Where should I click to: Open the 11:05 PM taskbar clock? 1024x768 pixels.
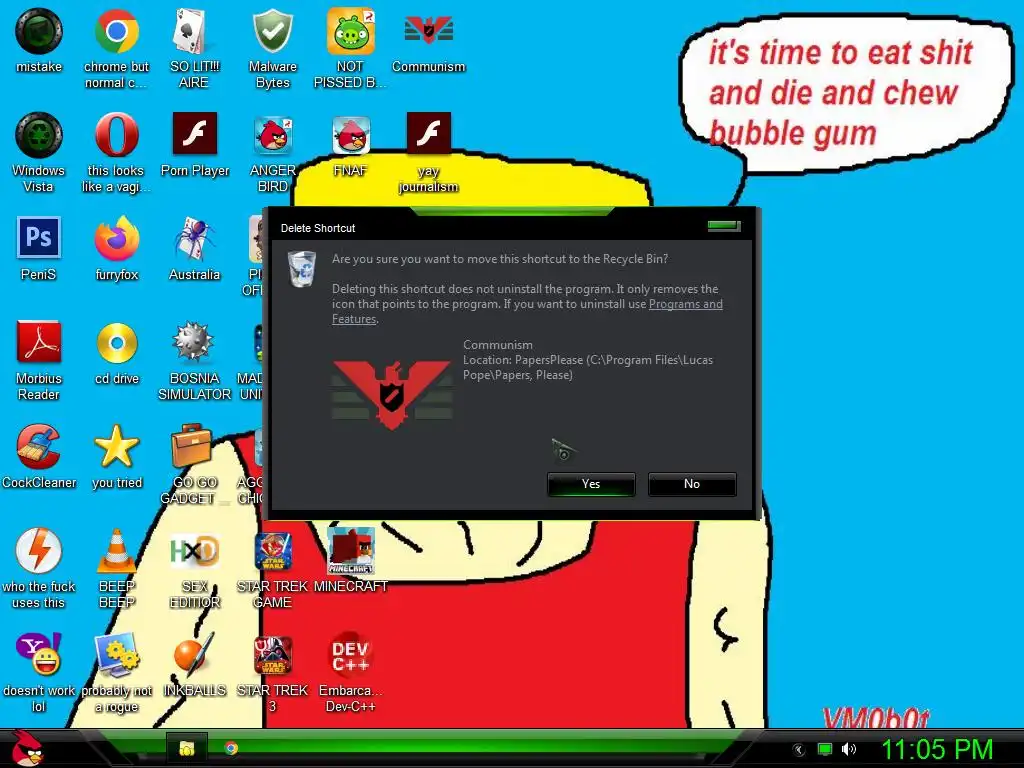pyautogui.click(x=936, y=749)
